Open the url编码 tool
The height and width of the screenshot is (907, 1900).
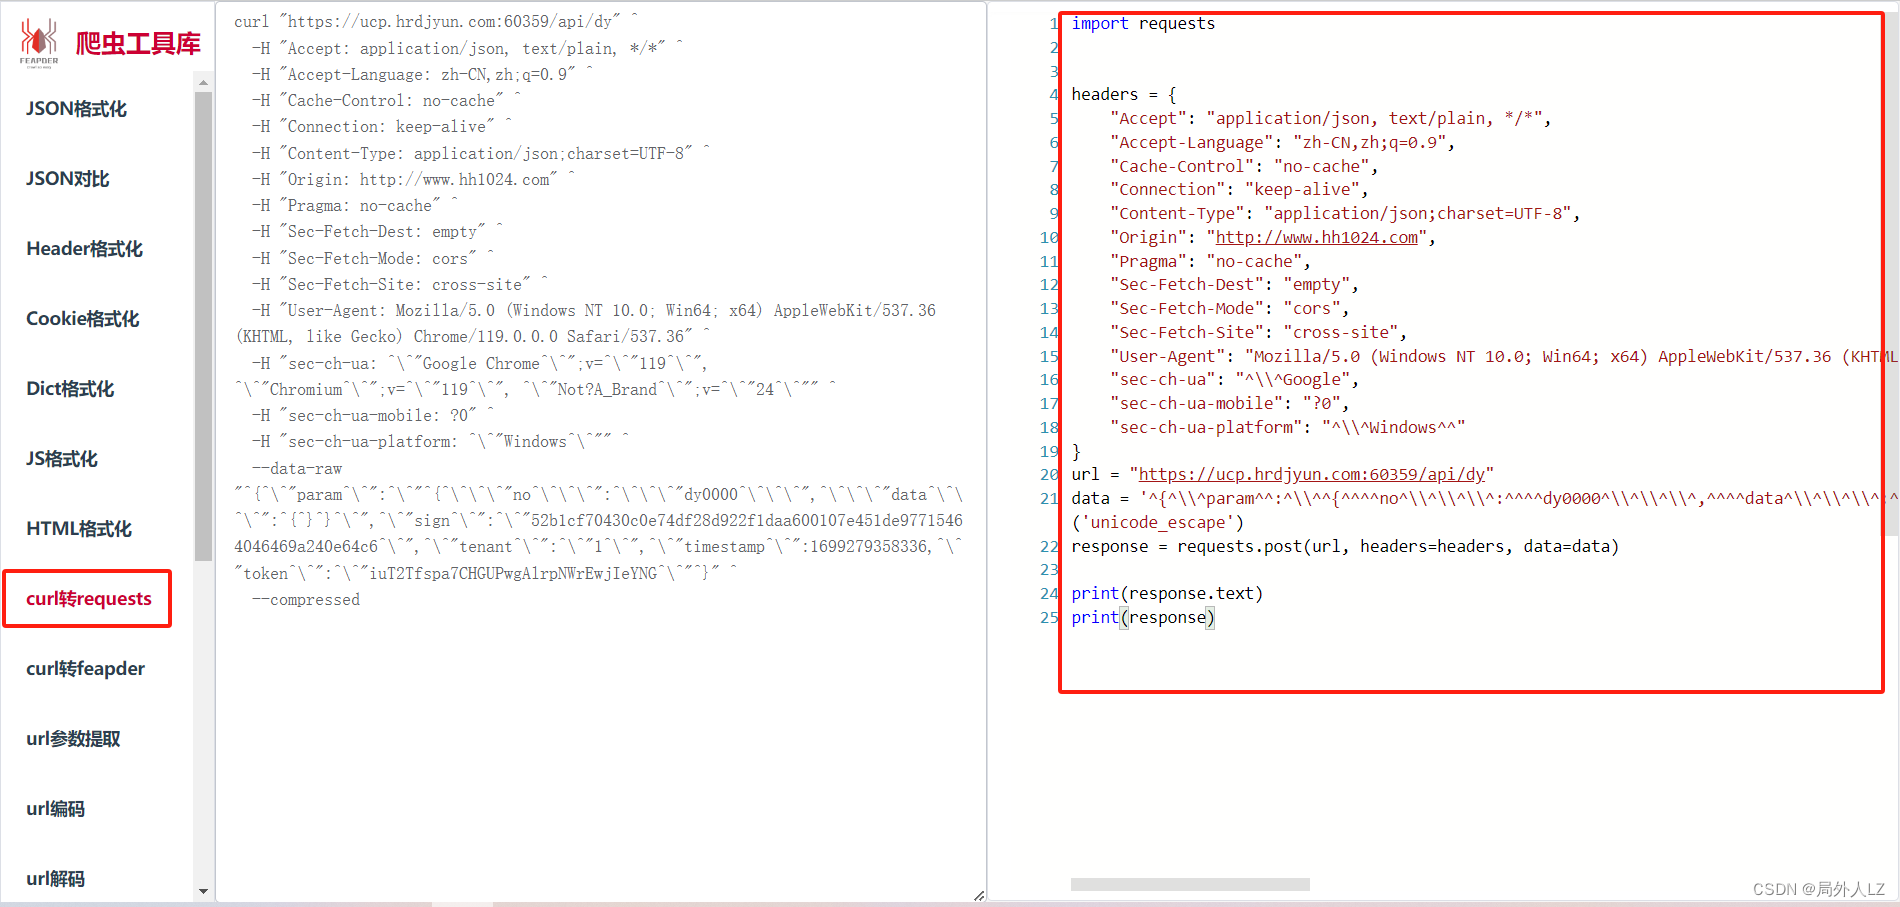click(56, 809)
